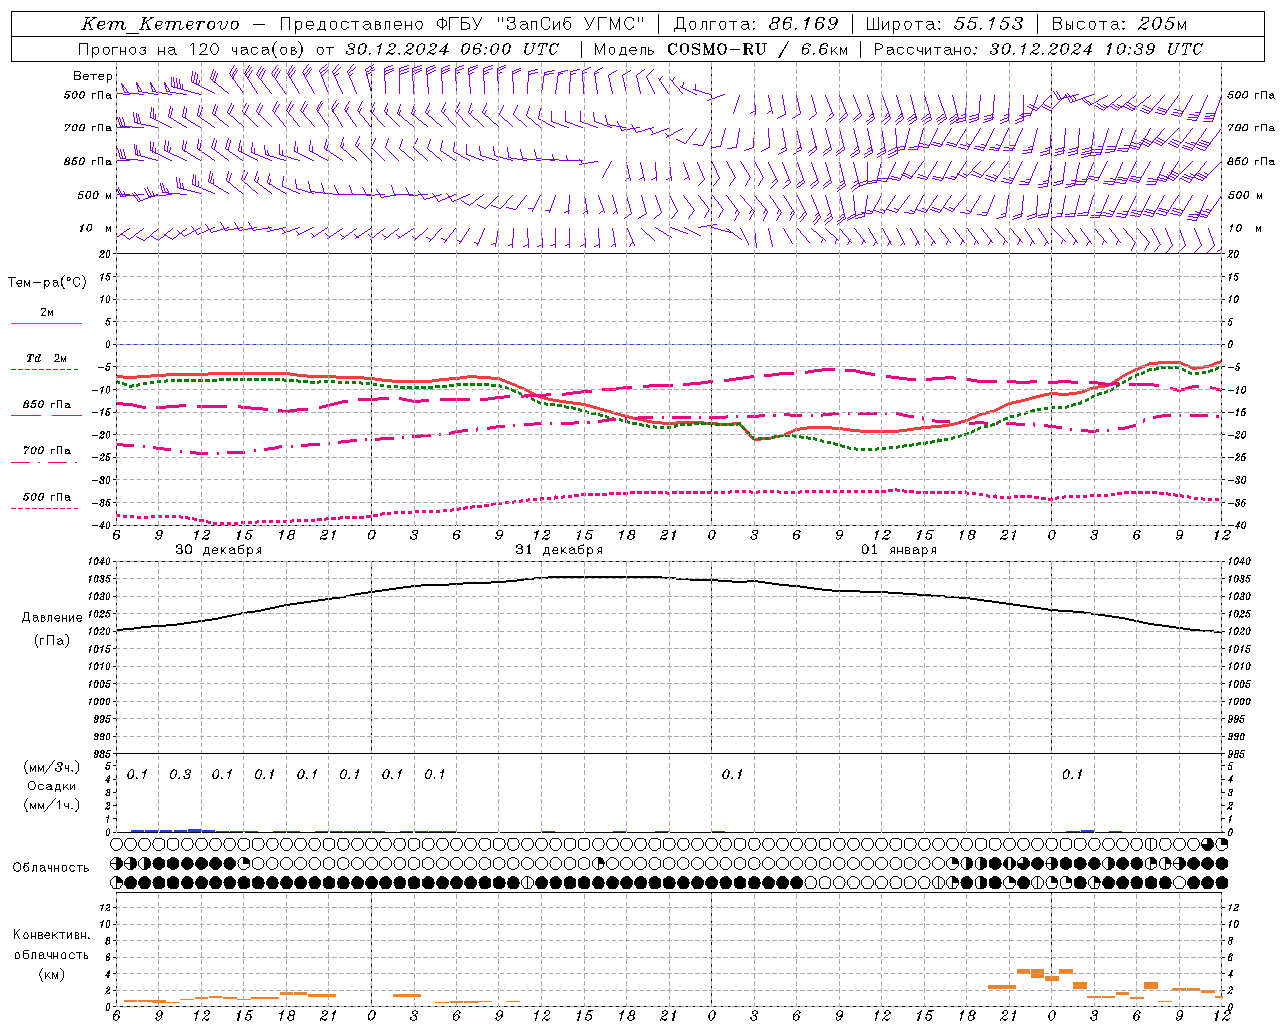Click the 0.3 precipitation value
This screenshot has height=1024, width=1280.
(x=180, y=775)
